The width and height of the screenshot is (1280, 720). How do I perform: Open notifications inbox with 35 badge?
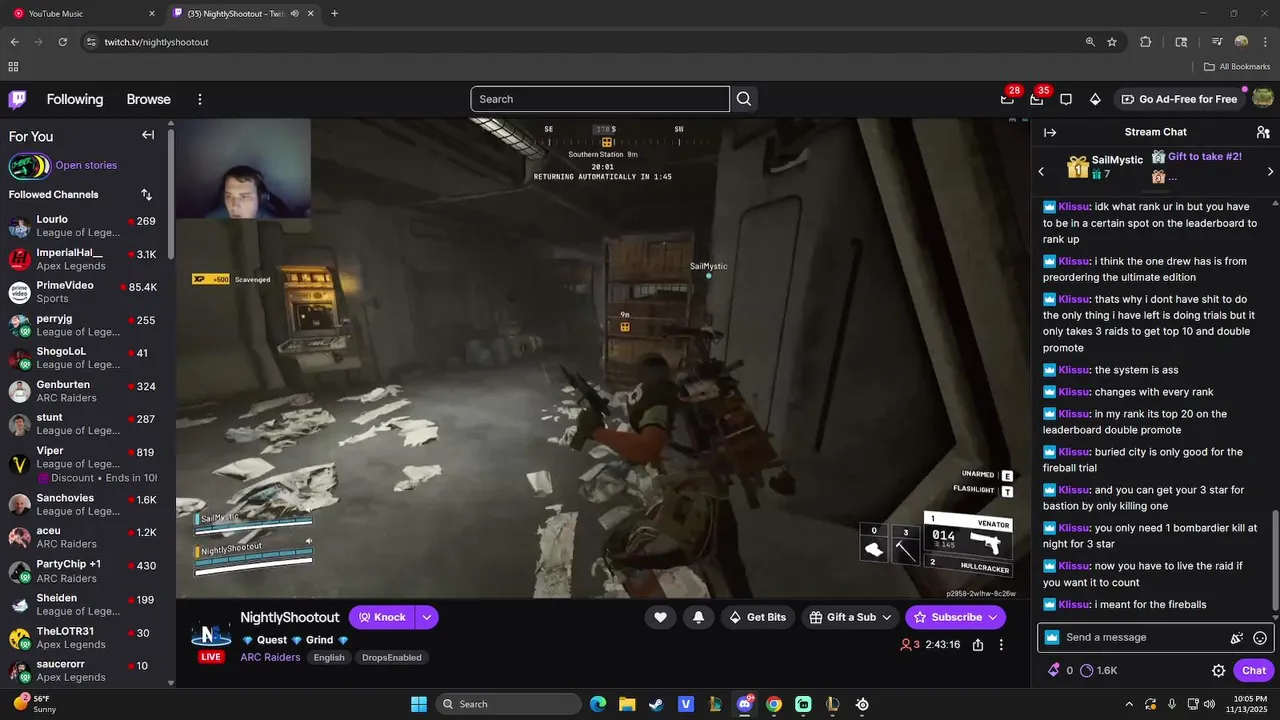click(x=1037, y=99)
